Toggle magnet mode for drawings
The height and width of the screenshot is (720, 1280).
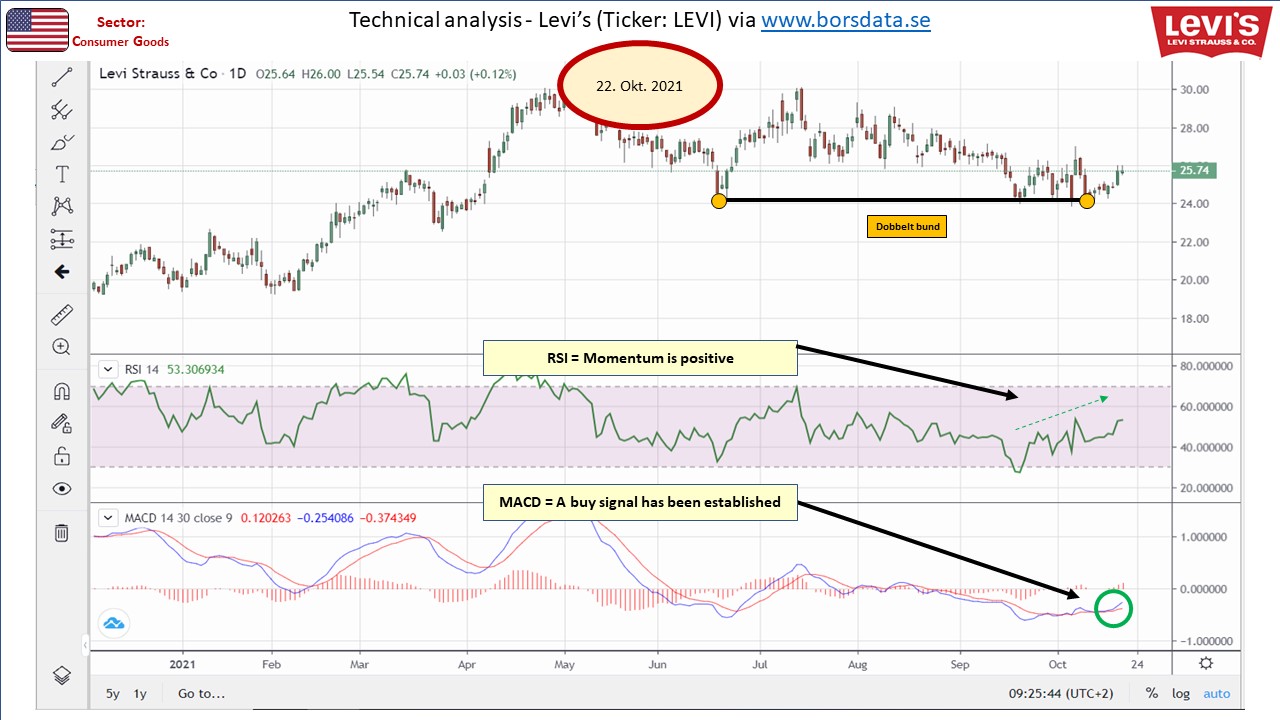coord(62,391)
